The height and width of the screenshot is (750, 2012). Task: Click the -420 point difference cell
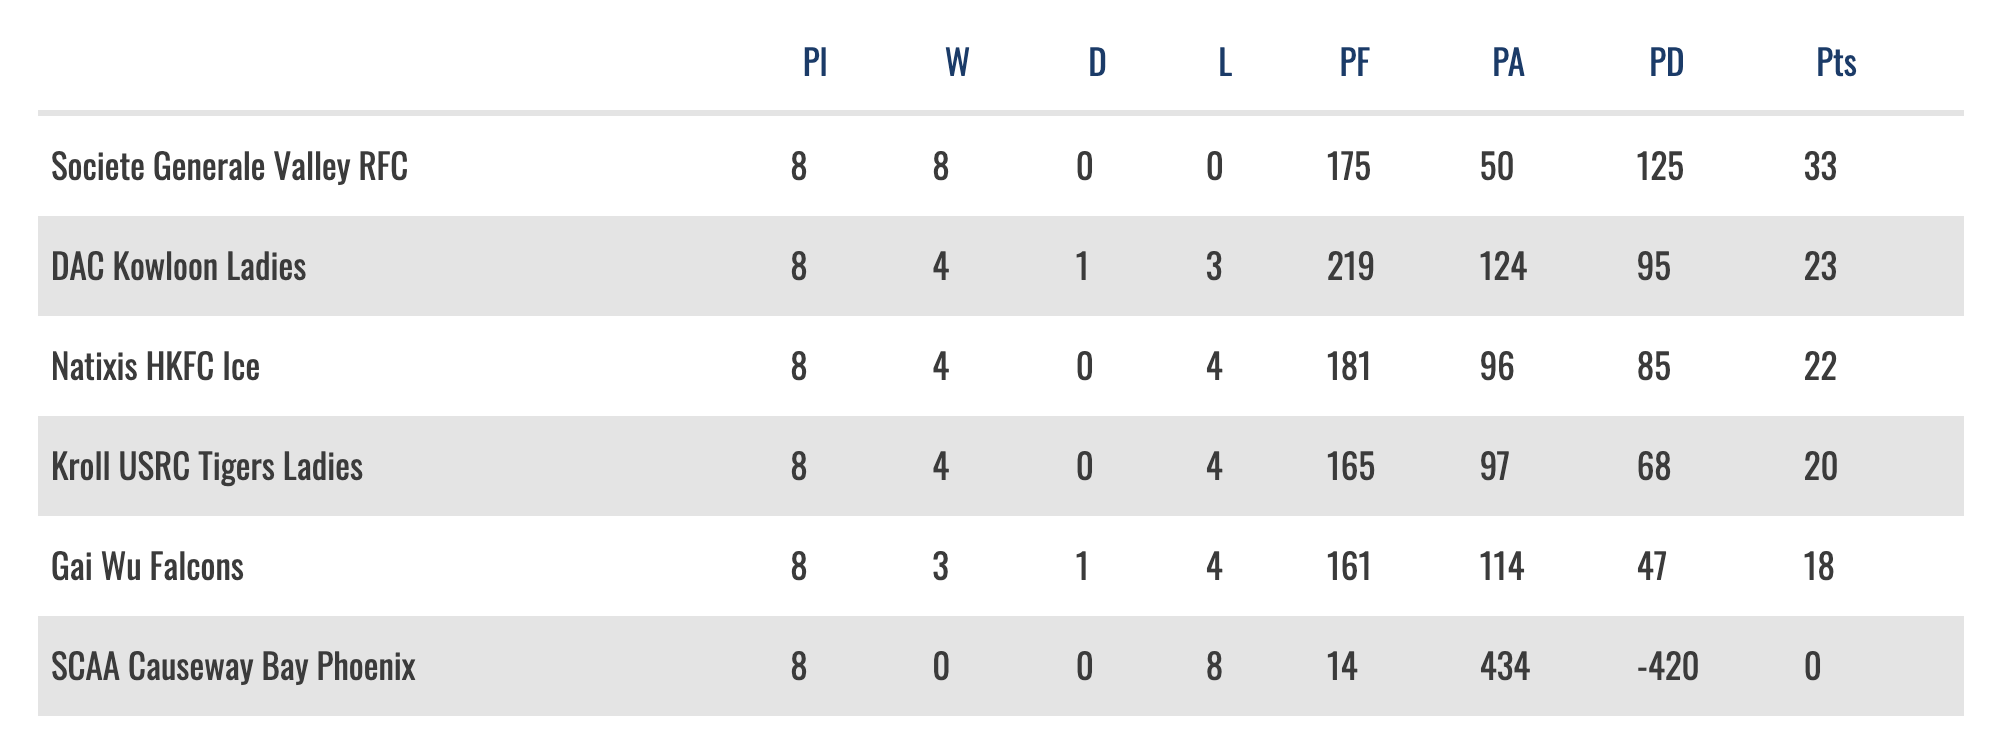pyautogui.click(x=1667, y=667)
